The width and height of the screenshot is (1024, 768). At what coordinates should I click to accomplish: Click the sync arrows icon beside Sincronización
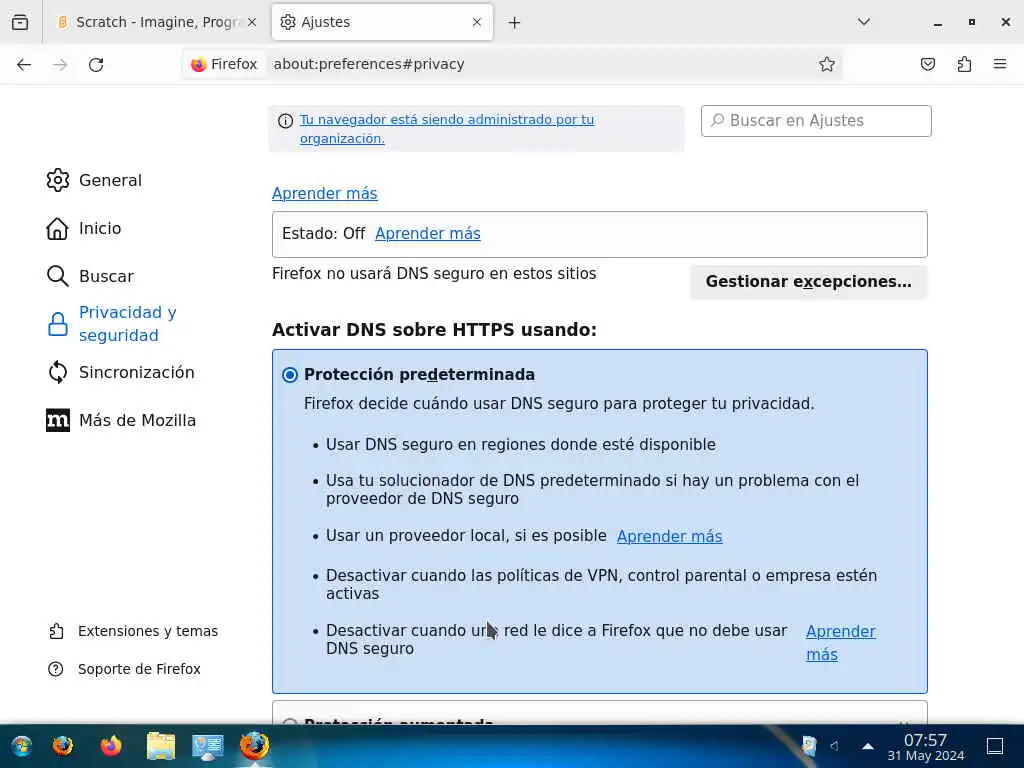57,372
